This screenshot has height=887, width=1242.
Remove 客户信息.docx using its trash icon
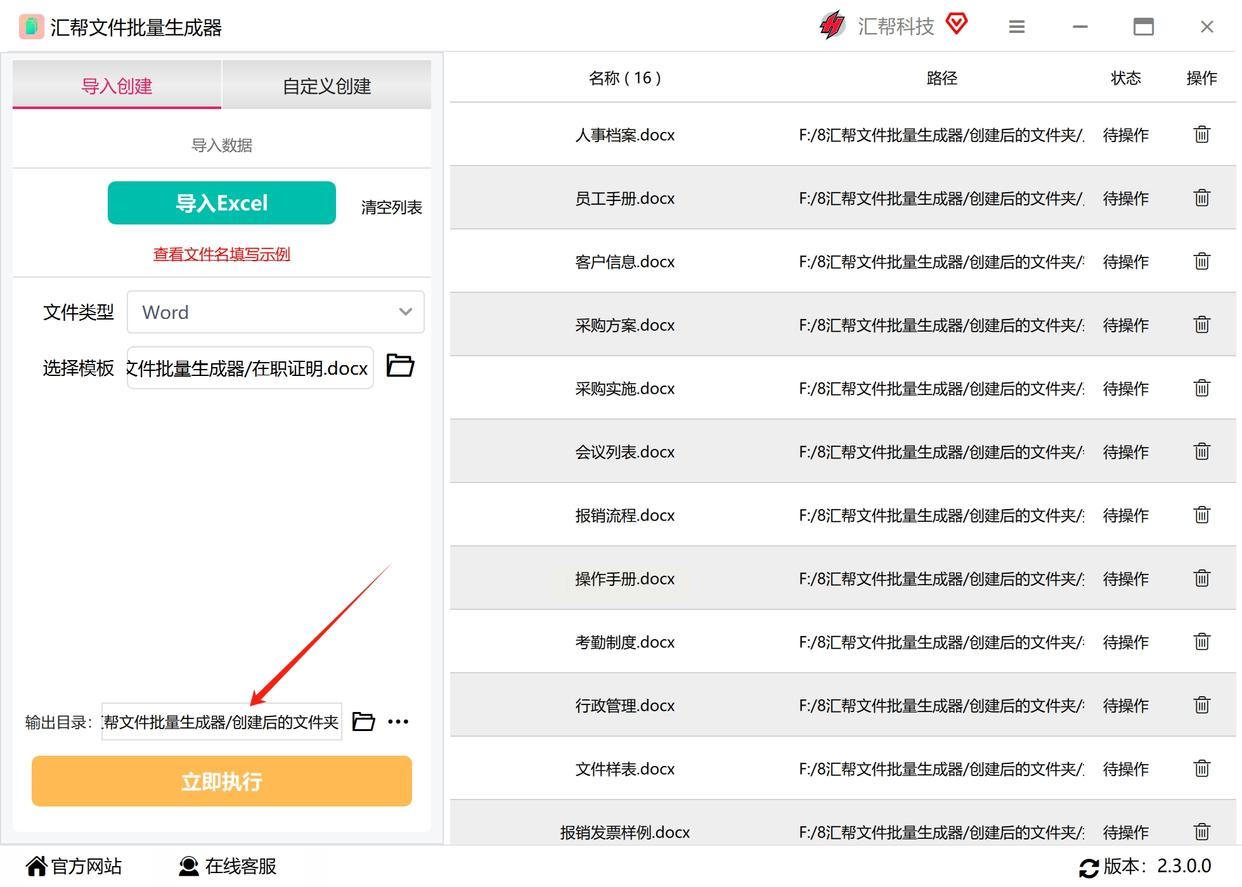click(x=1202, y=261)
